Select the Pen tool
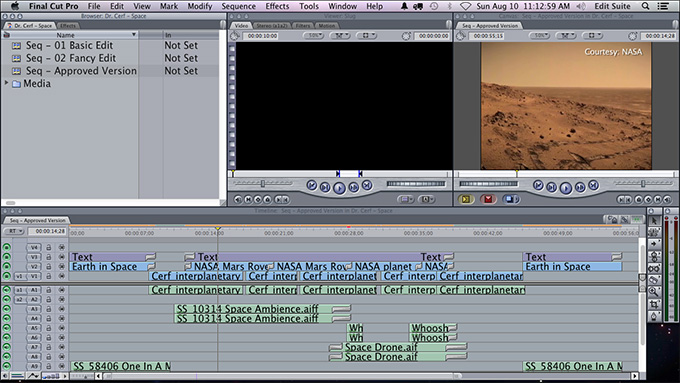Image resolution: width=680 pixels, height=383 pixels. (654, 316)
